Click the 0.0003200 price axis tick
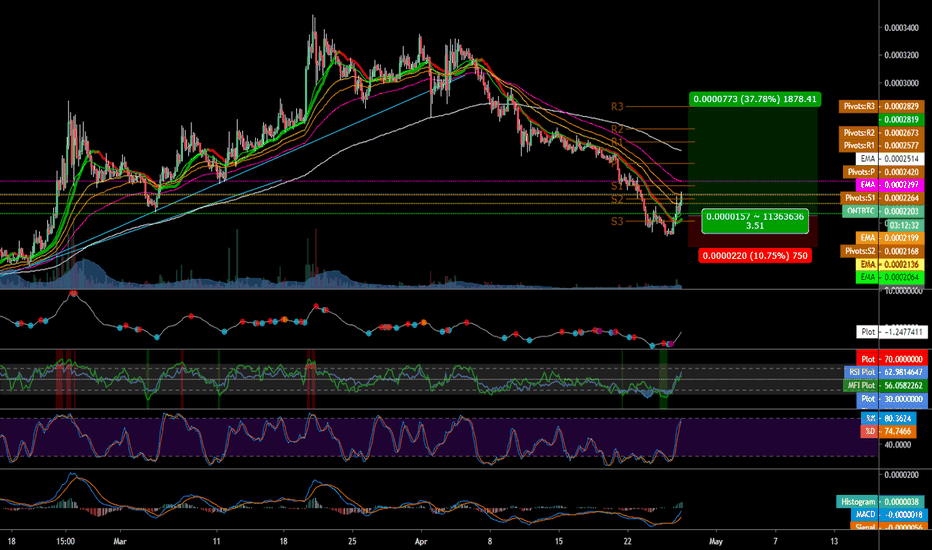 click(901, 55)
